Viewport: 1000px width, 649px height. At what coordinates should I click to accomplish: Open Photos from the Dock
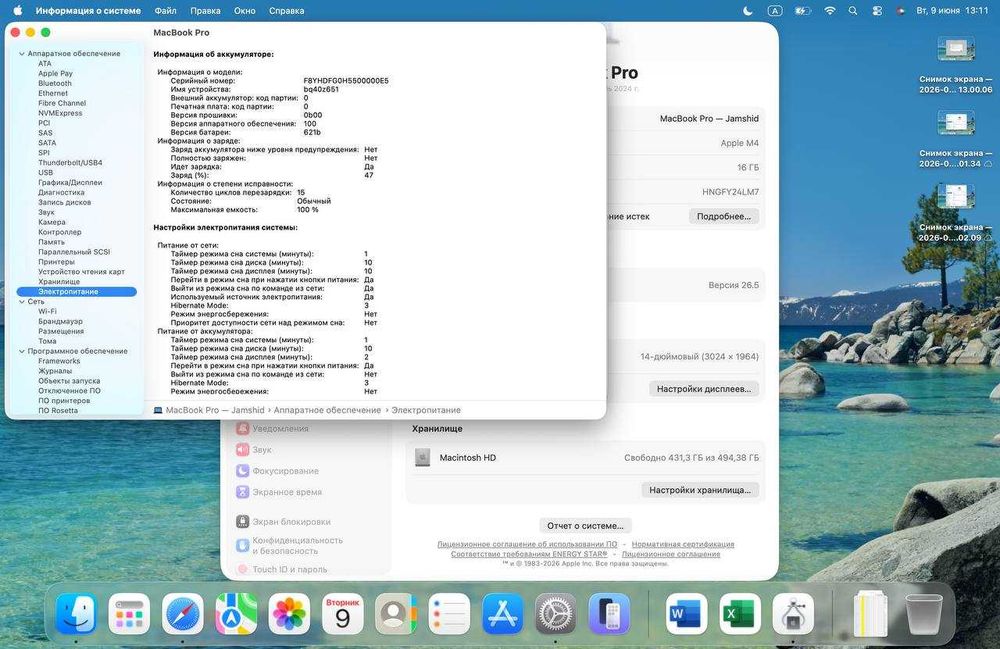289,615
